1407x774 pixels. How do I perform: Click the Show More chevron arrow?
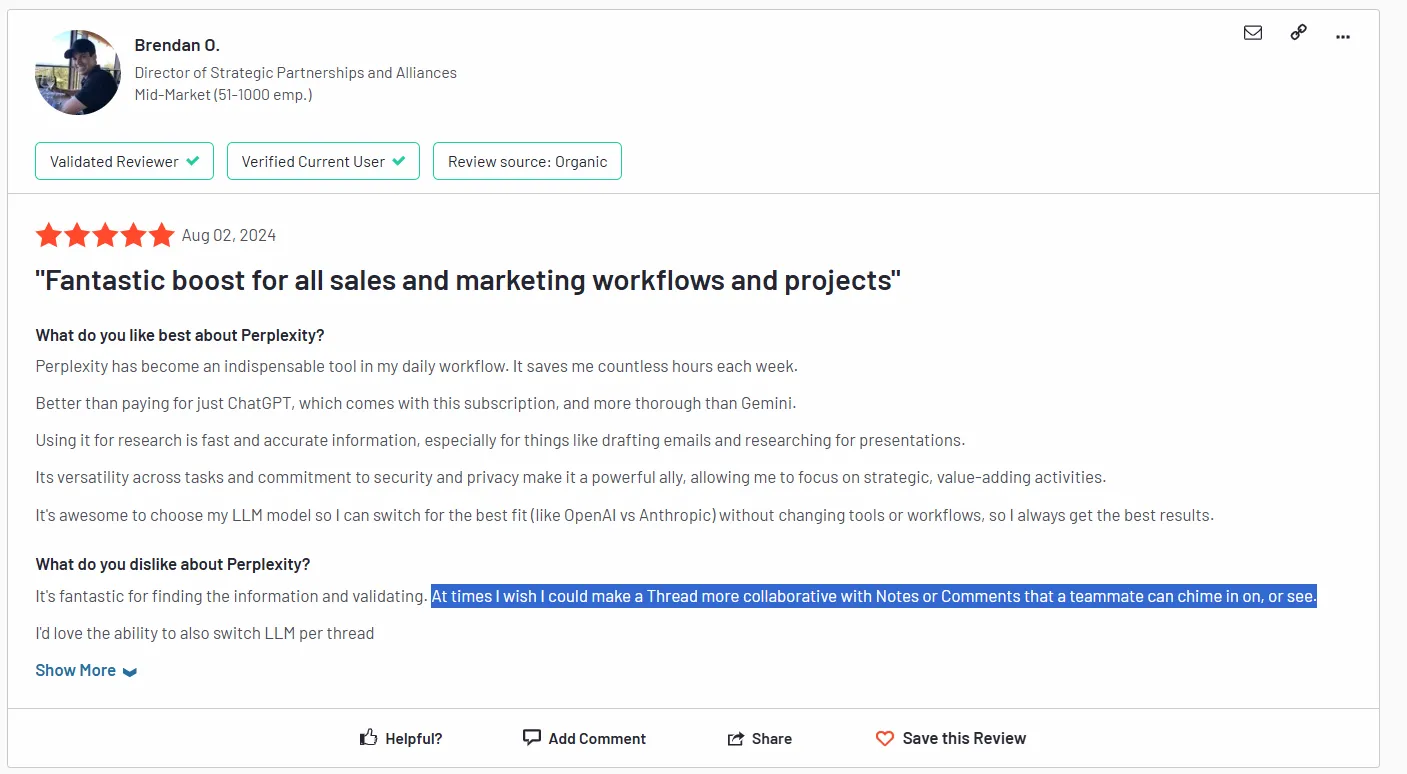click(130, 672)
